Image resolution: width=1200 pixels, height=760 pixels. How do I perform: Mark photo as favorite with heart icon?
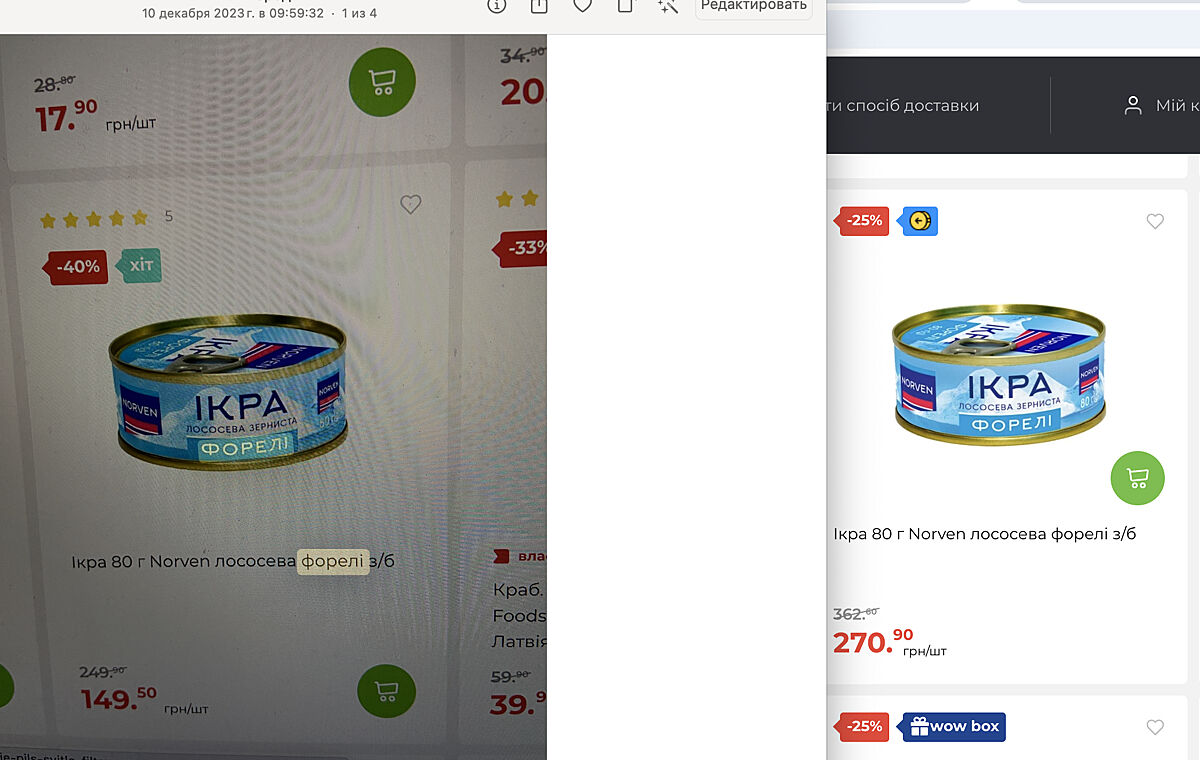pos(582,5)
